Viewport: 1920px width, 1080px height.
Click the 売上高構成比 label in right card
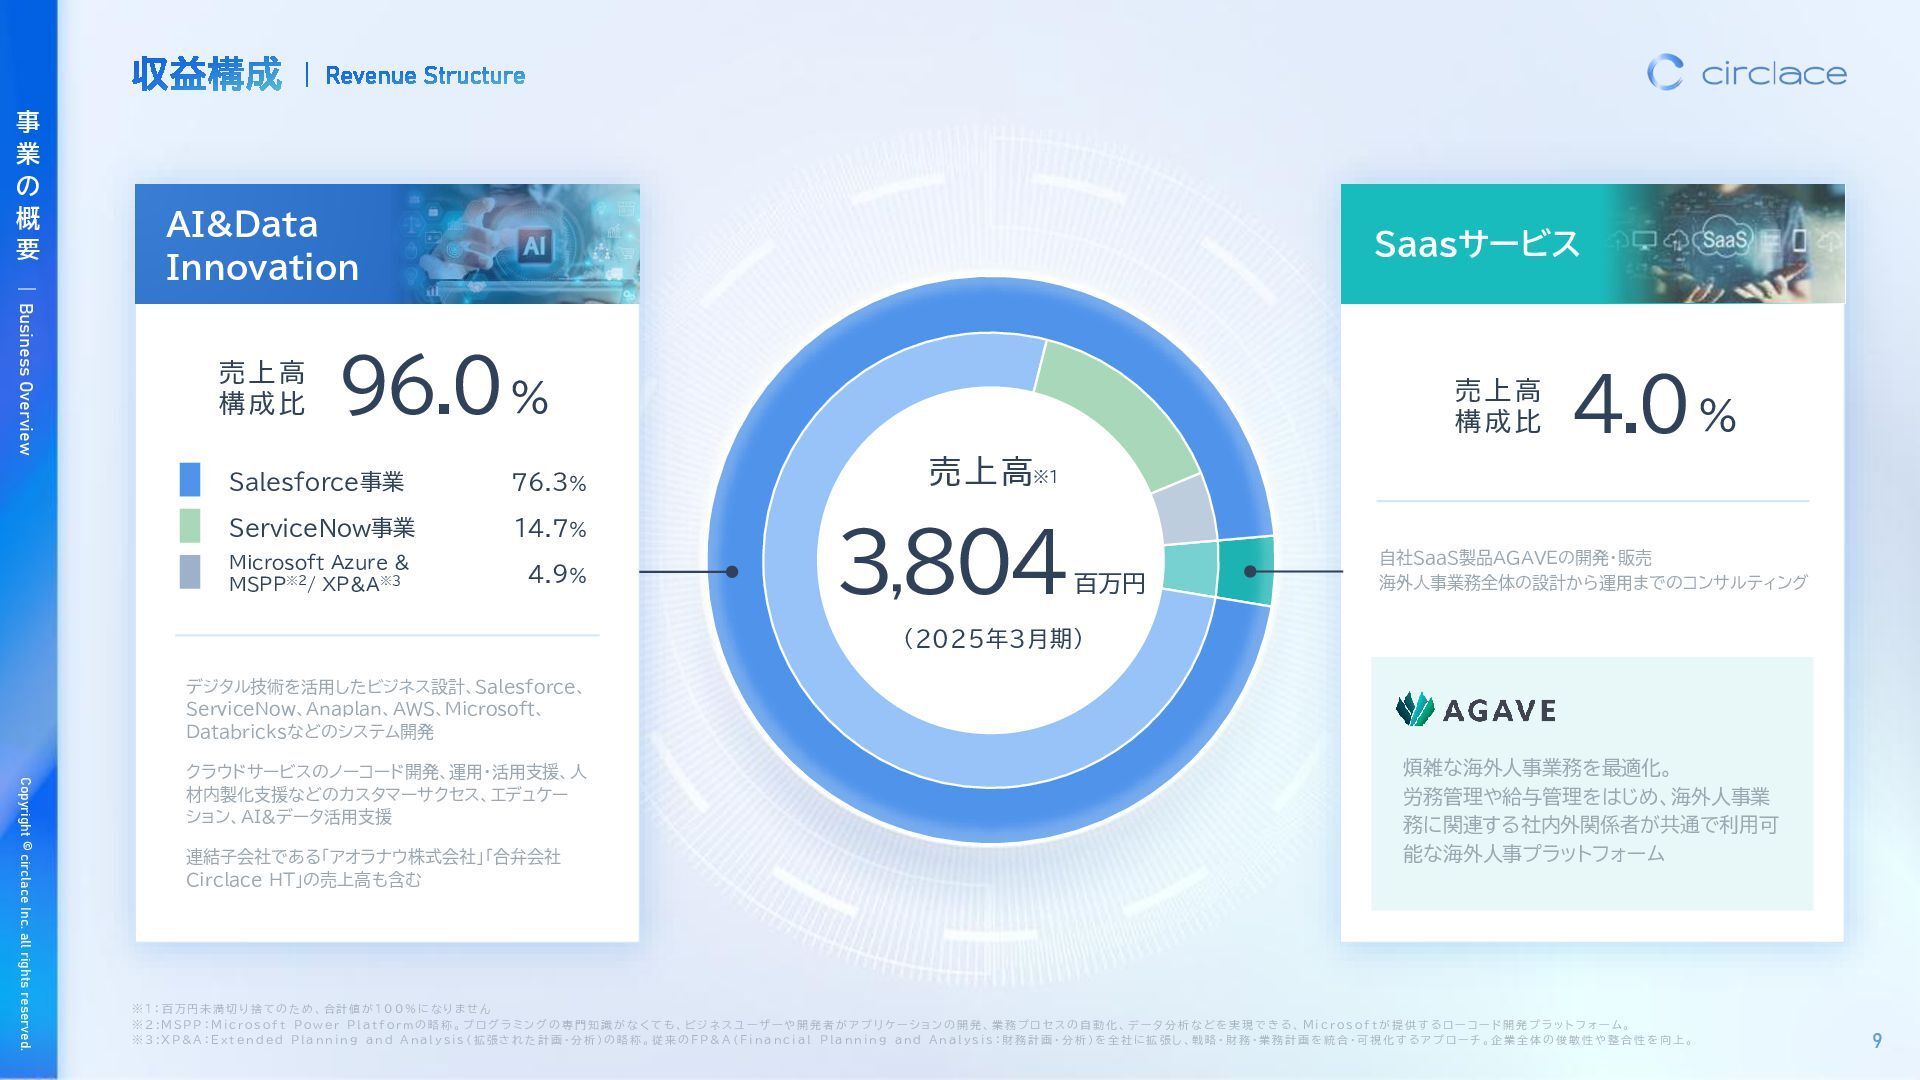(x=1498, y=406)
